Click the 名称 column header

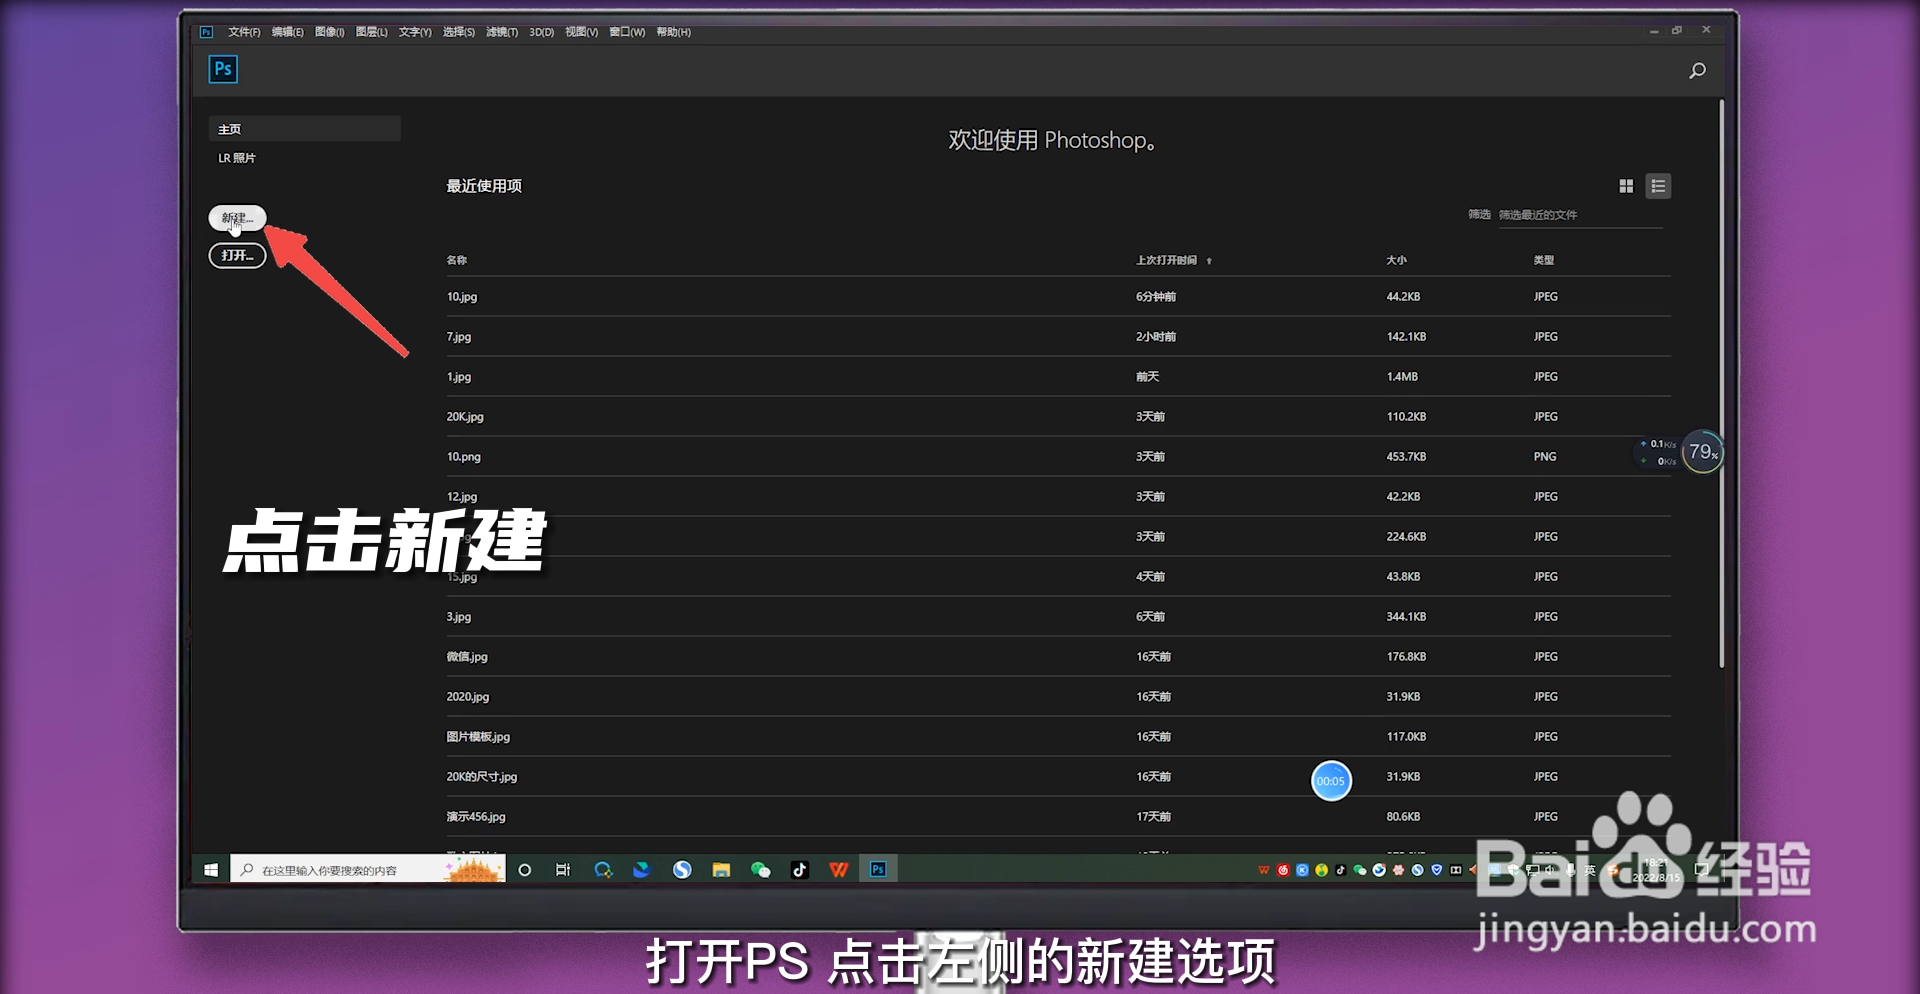point(457,260)
